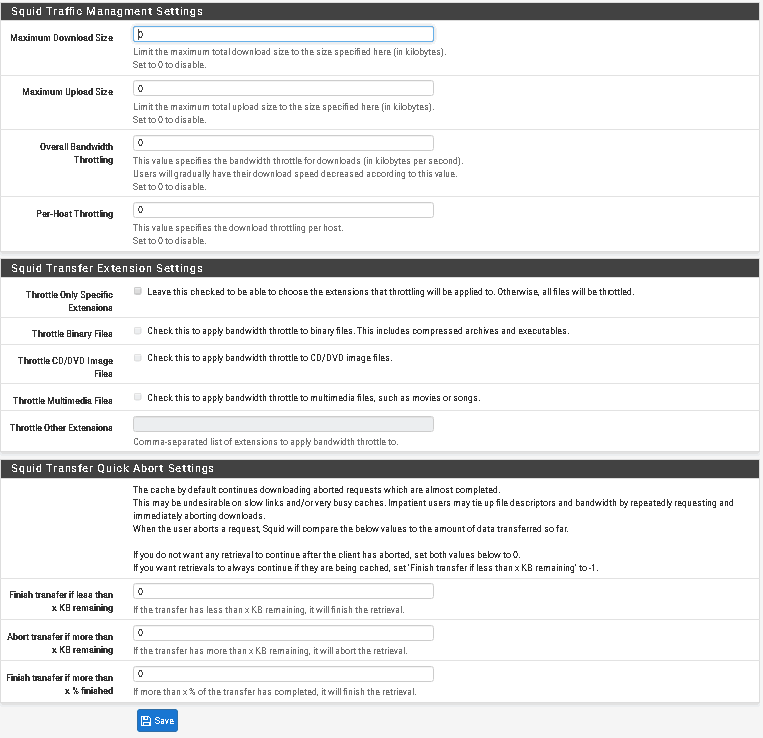Click 'Leave this checked to be able to choose' text

click(391, 292)
